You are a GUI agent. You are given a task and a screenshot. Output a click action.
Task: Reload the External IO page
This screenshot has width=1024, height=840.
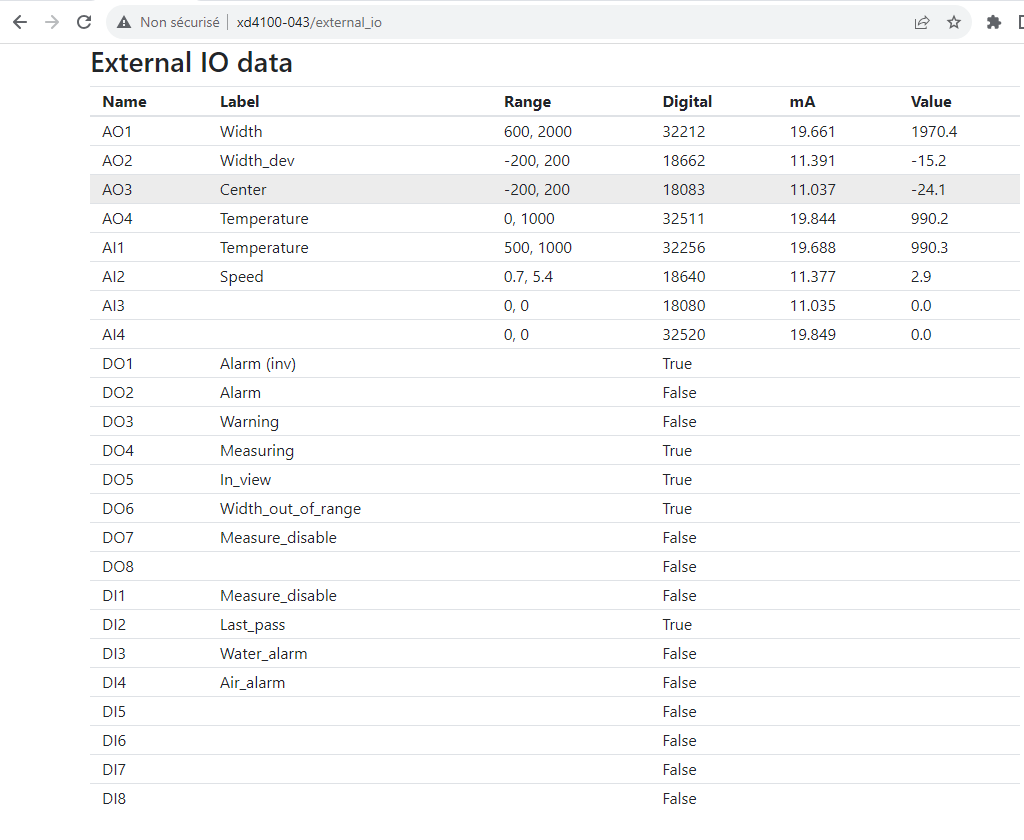[x=84, y=22]
